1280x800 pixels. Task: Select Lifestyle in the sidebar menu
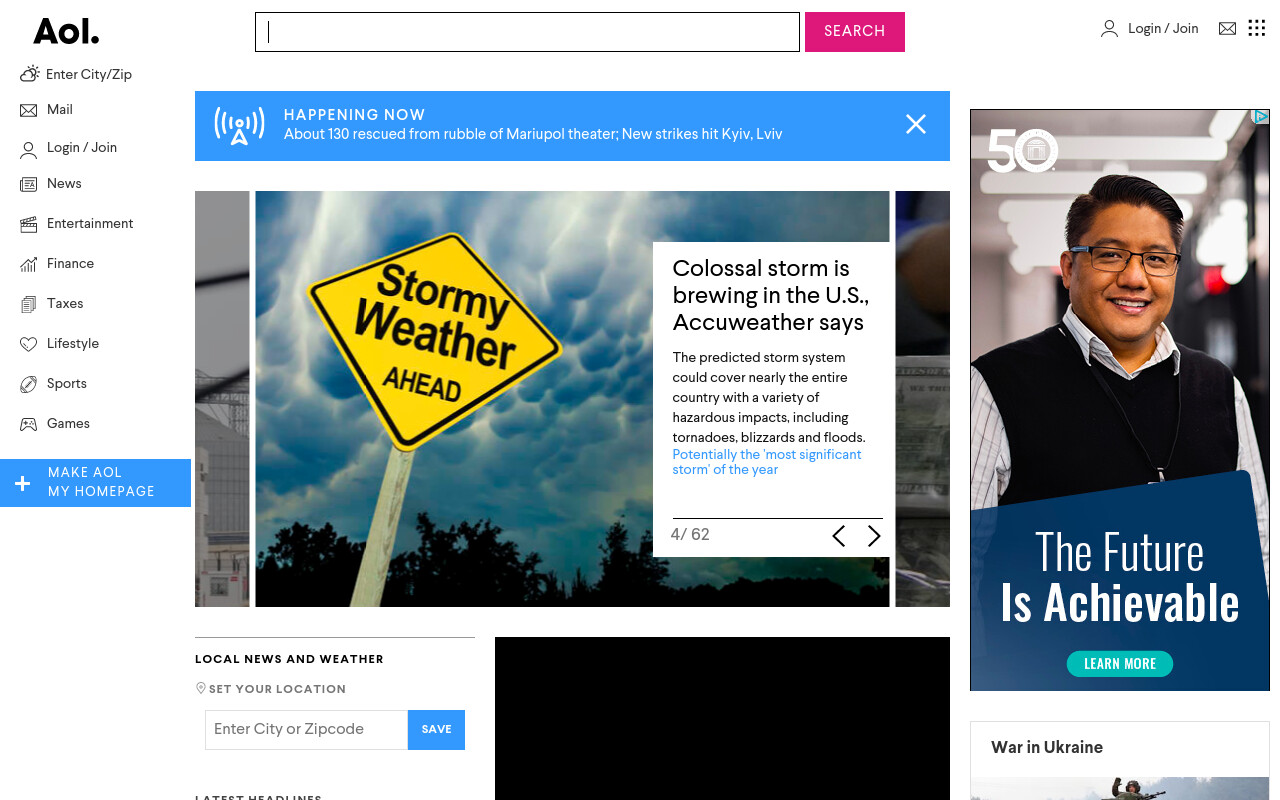click(60, 344)
